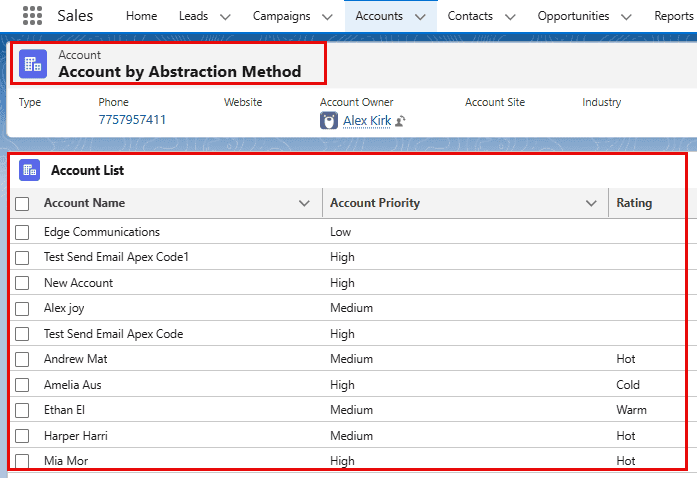The width and height of the screenshot is (697, 478).
Task: Click the phone number 7757957411
Action: (132, 120)
